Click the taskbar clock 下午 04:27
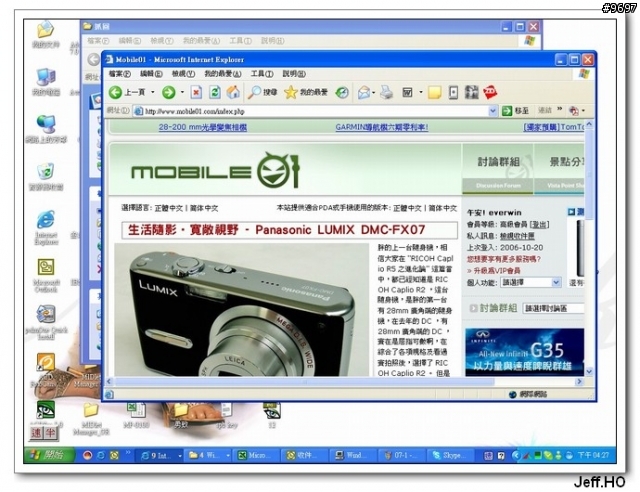 coord(593,455)
